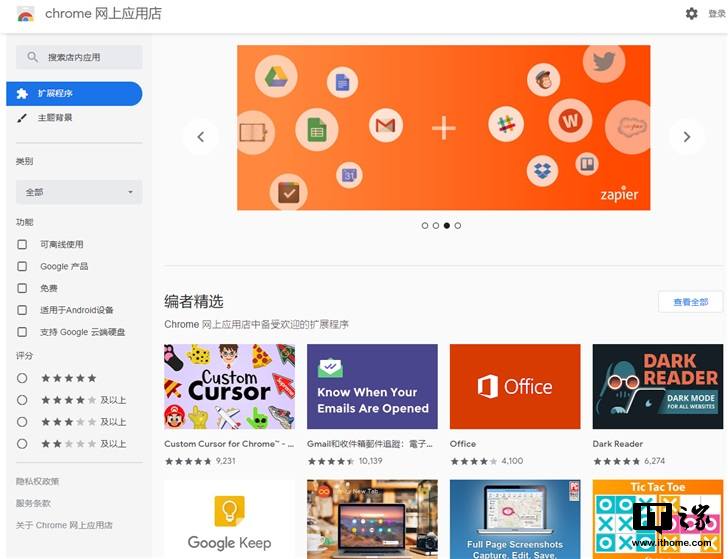Click the Google Drive icon in banner
728x559 pixels.
[275, 77]
